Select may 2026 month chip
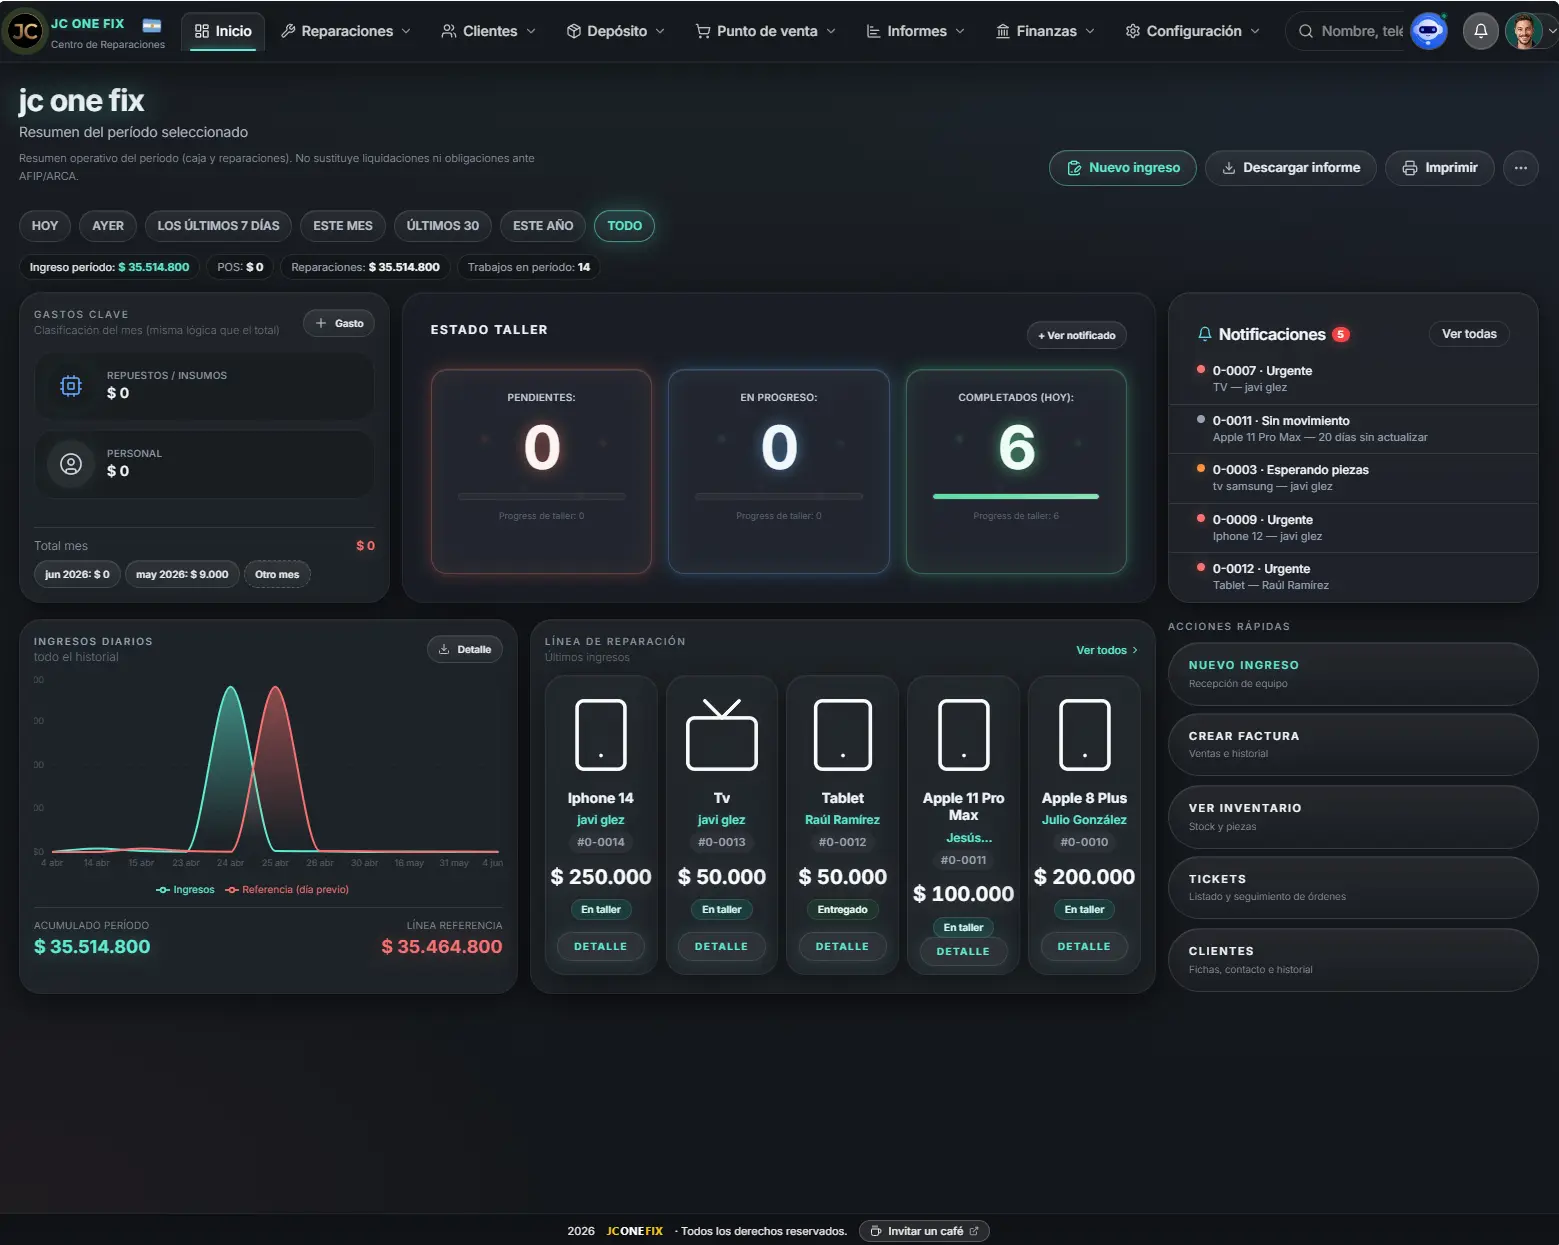The height and width of the screenshot is (1245, 1559). [182, 574]
